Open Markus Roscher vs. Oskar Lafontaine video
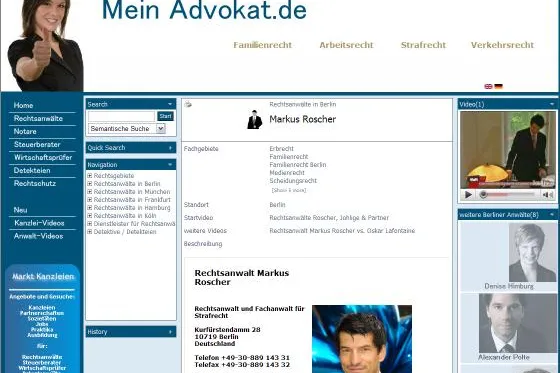This screenshot has height=373, width=560. (x=342, y=231)
